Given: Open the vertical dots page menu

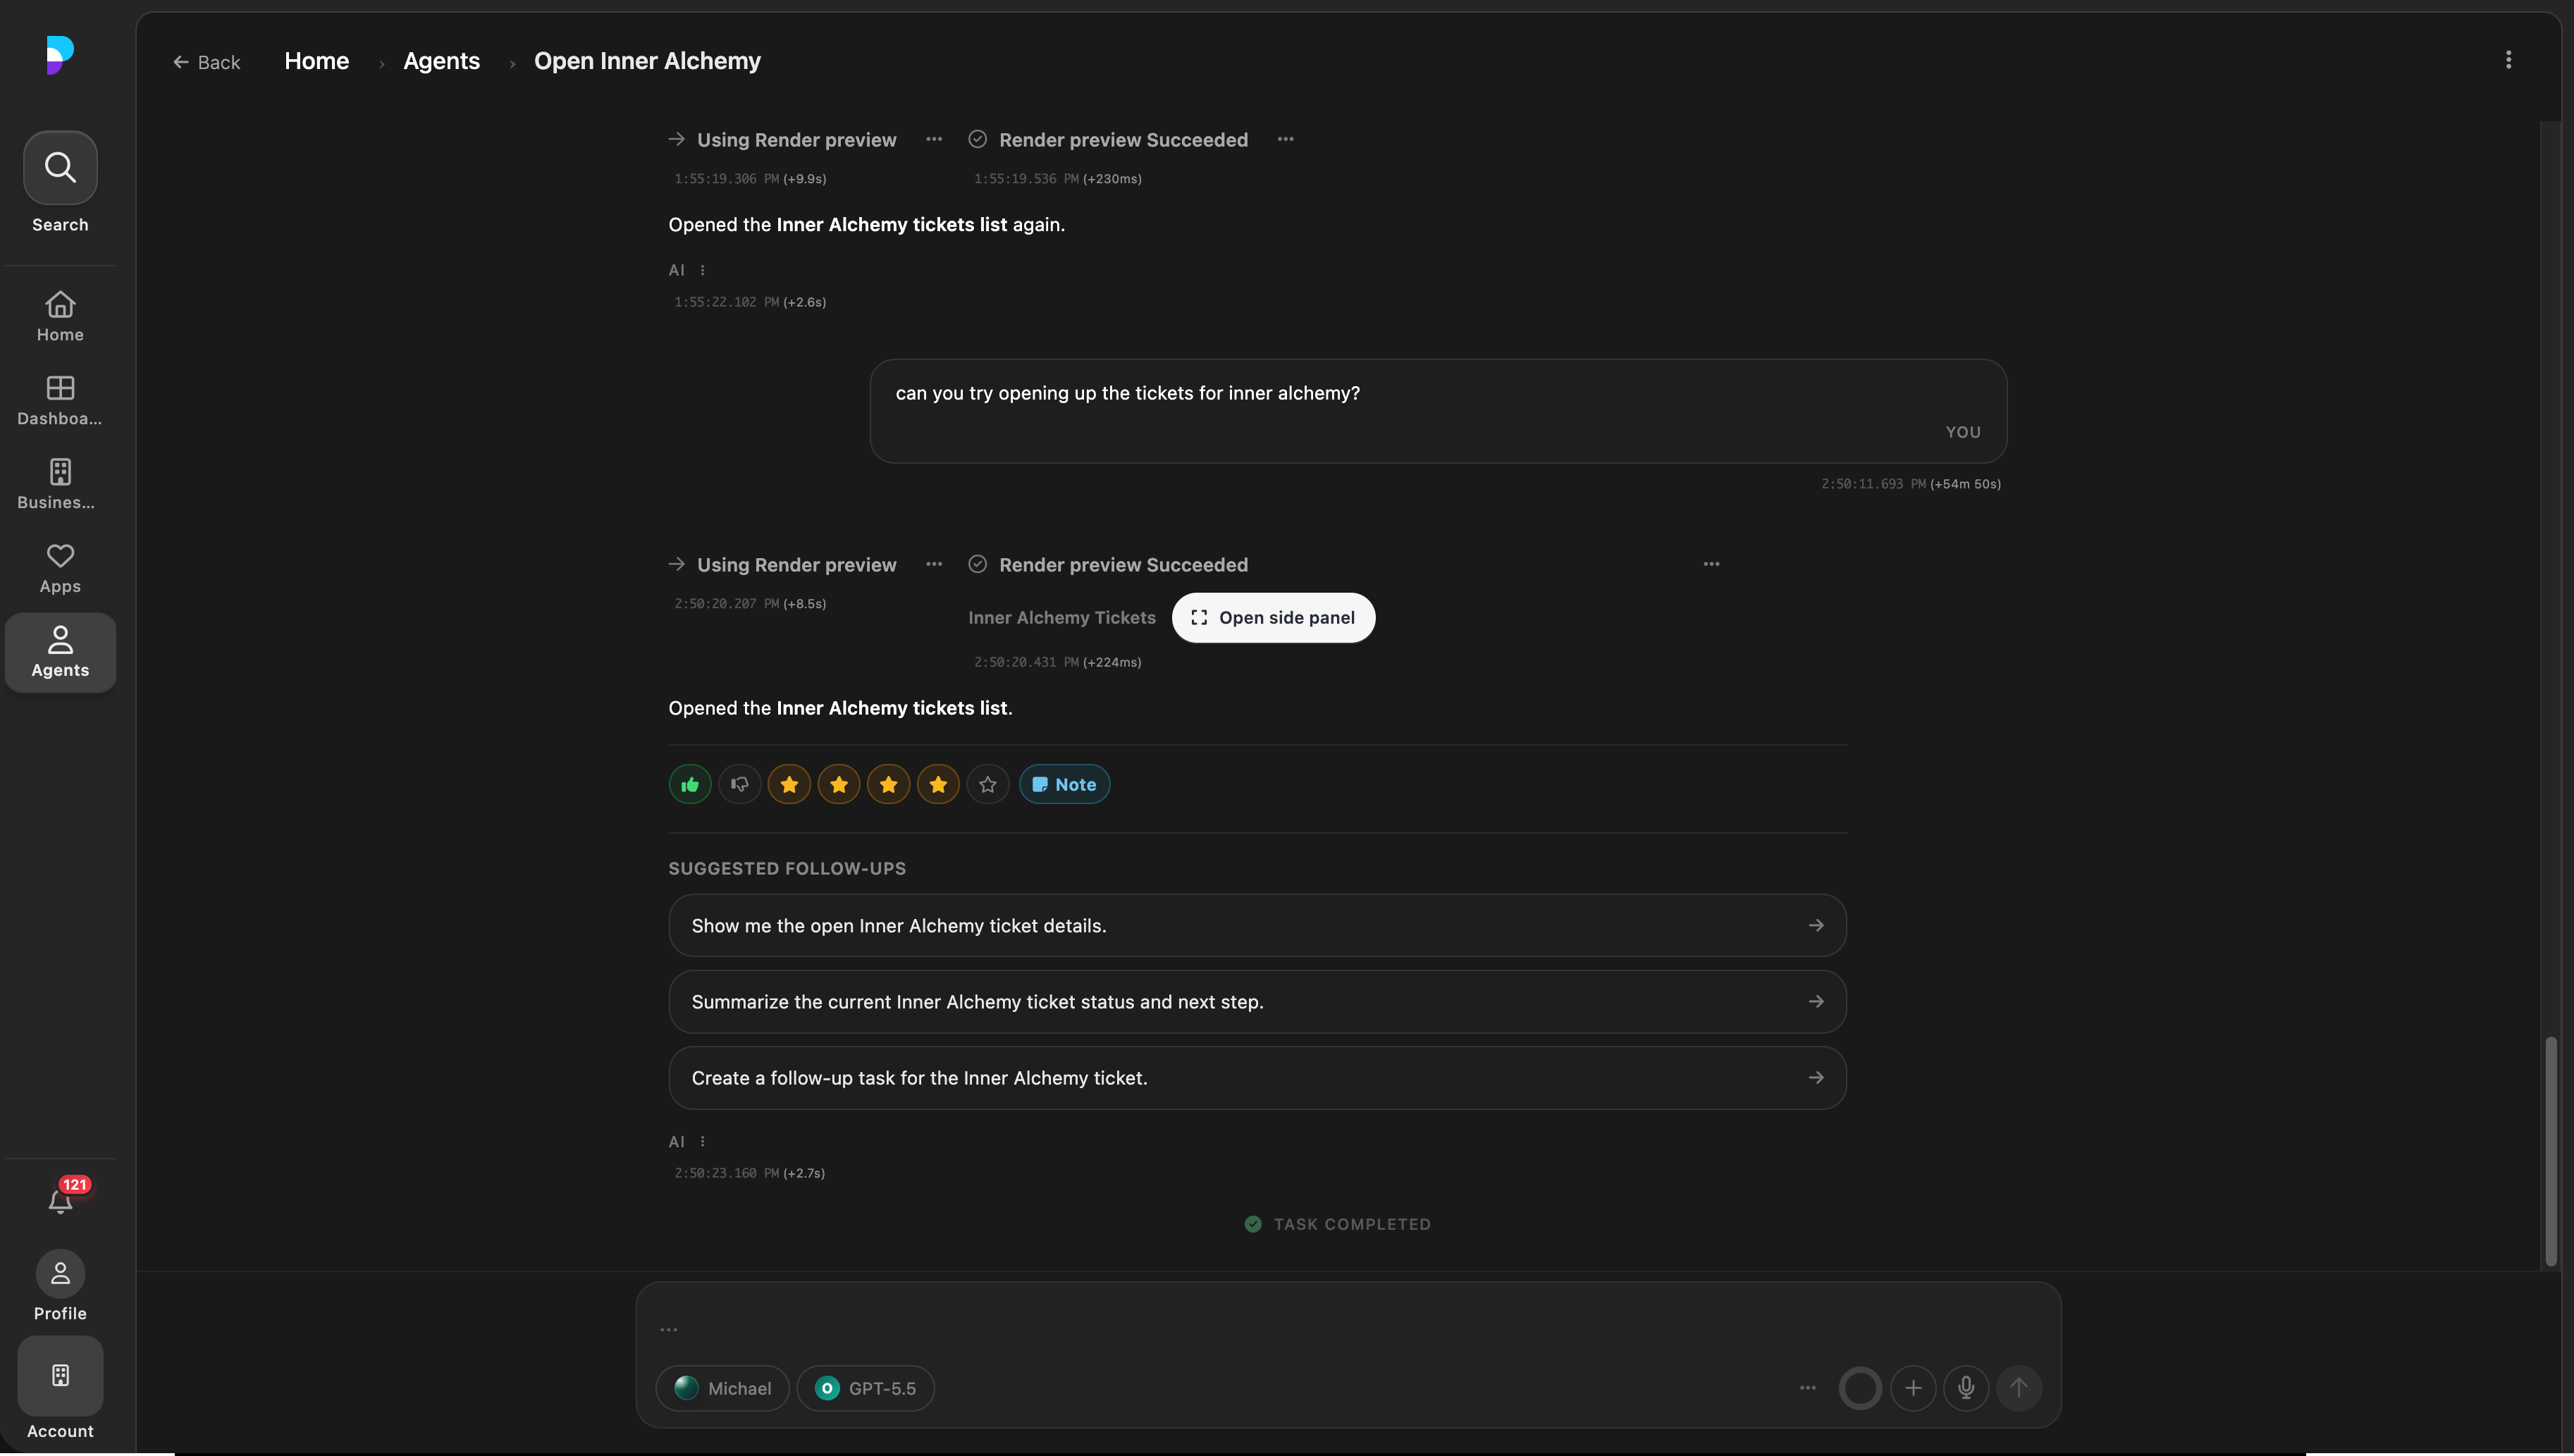Looking at the screenshot, I should (x=2507, y=60).
